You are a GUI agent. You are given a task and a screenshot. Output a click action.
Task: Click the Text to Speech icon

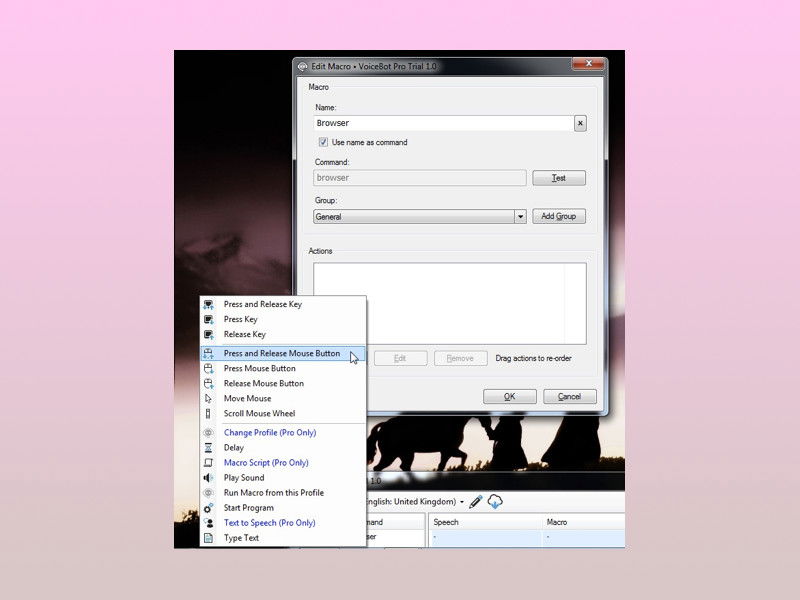208,523
